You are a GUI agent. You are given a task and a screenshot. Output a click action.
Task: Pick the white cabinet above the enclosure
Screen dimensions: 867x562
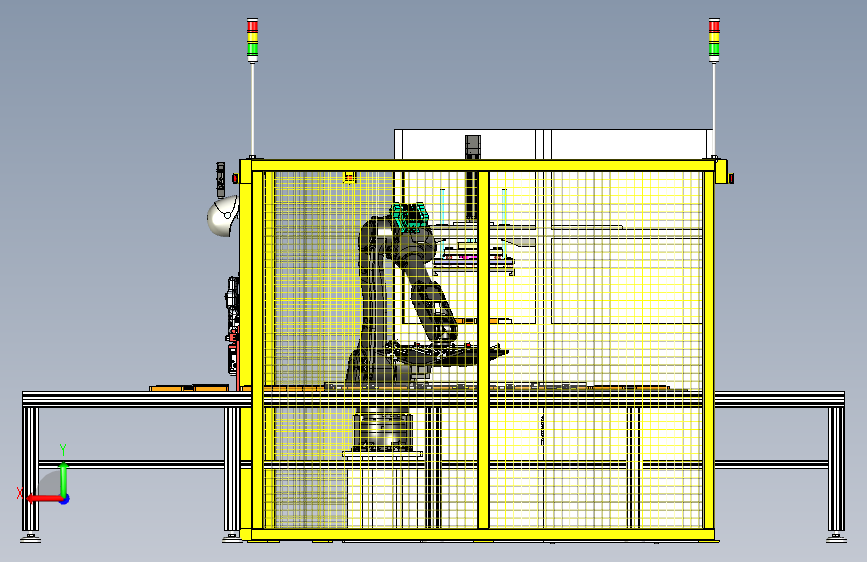553,144
